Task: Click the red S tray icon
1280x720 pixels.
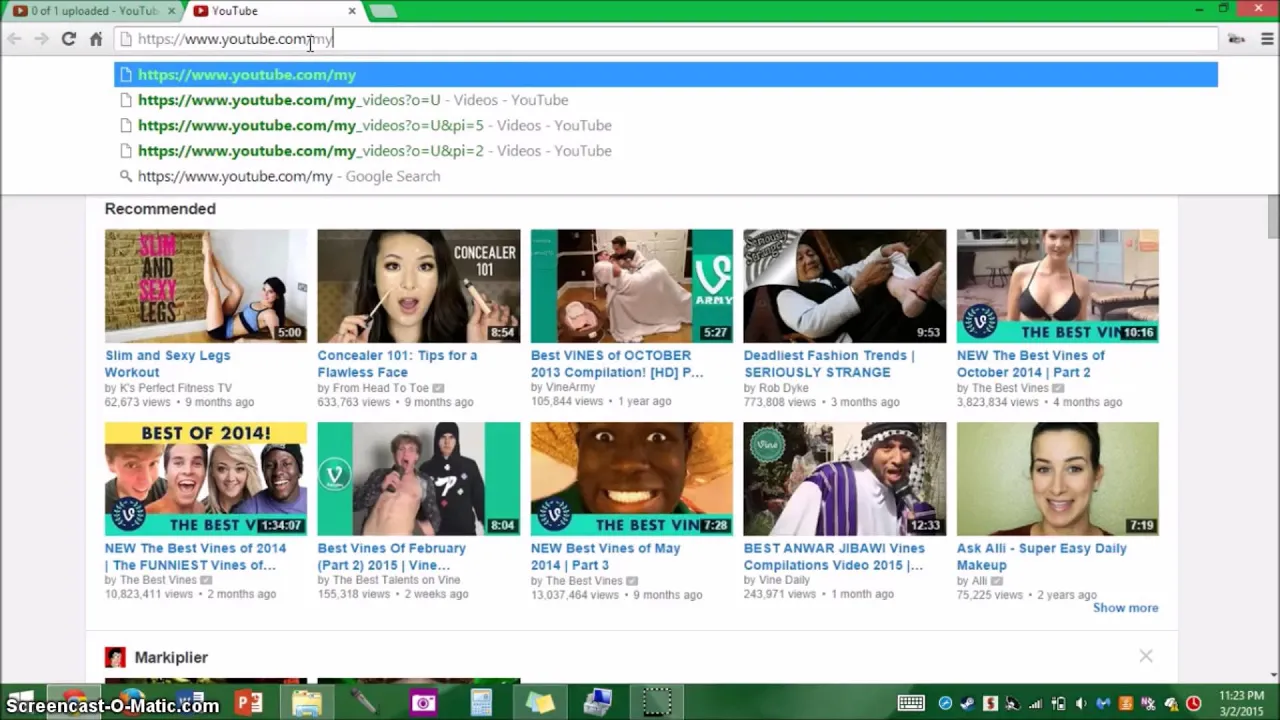Action: pyautogui.click(x=990, y=703)
